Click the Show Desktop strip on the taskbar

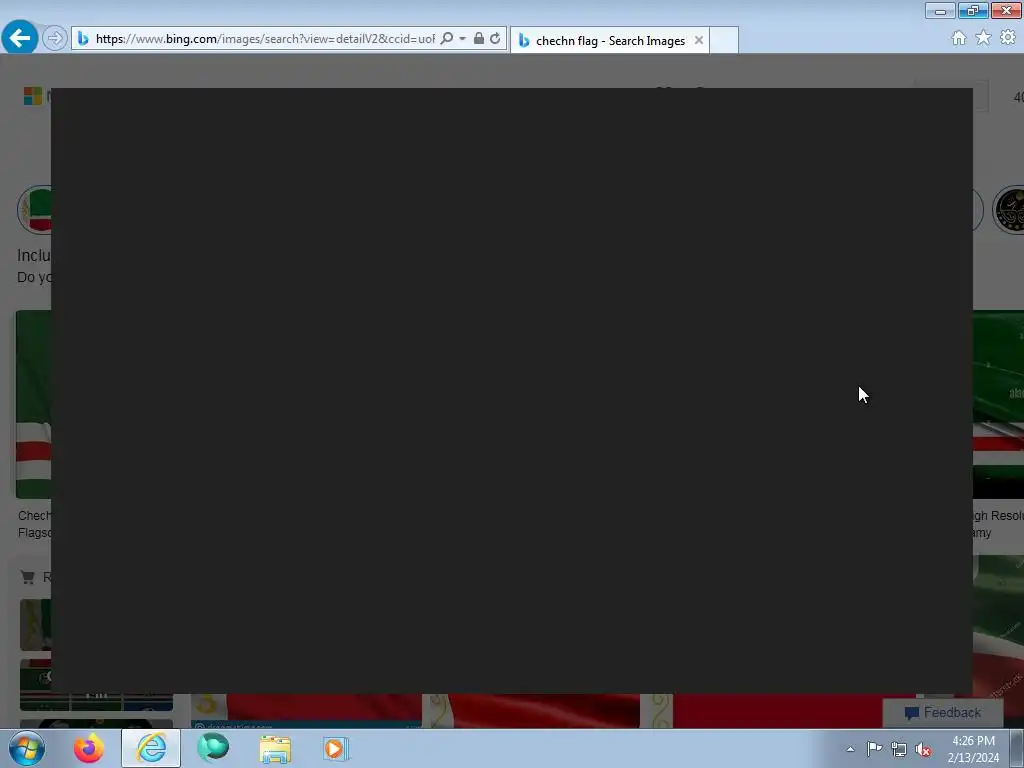point(1017,749)
